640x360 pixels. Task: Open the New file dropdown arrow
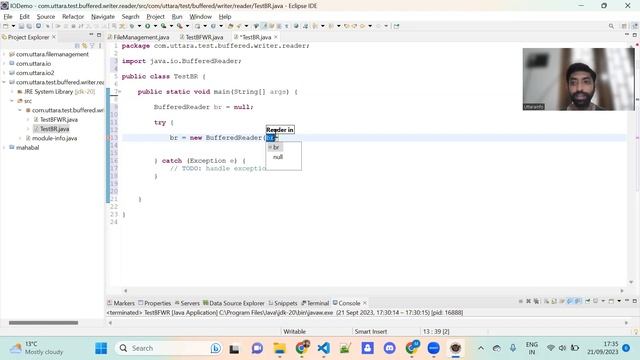(13, 26)
